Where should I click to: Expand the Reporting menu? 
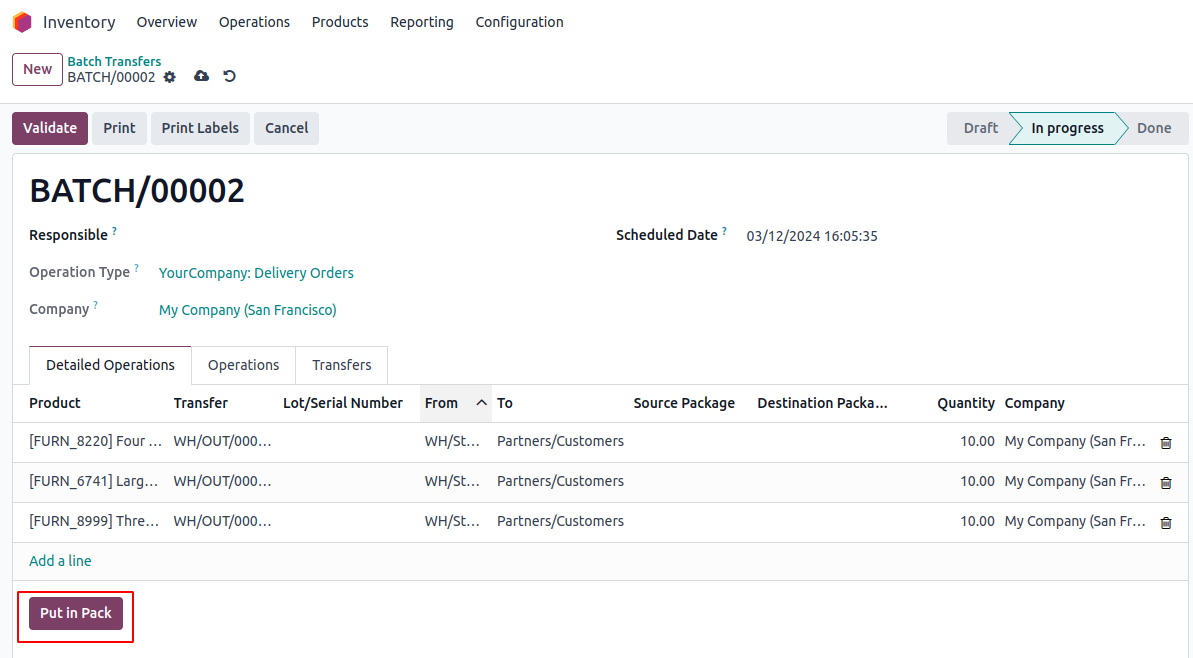[421, 22]
